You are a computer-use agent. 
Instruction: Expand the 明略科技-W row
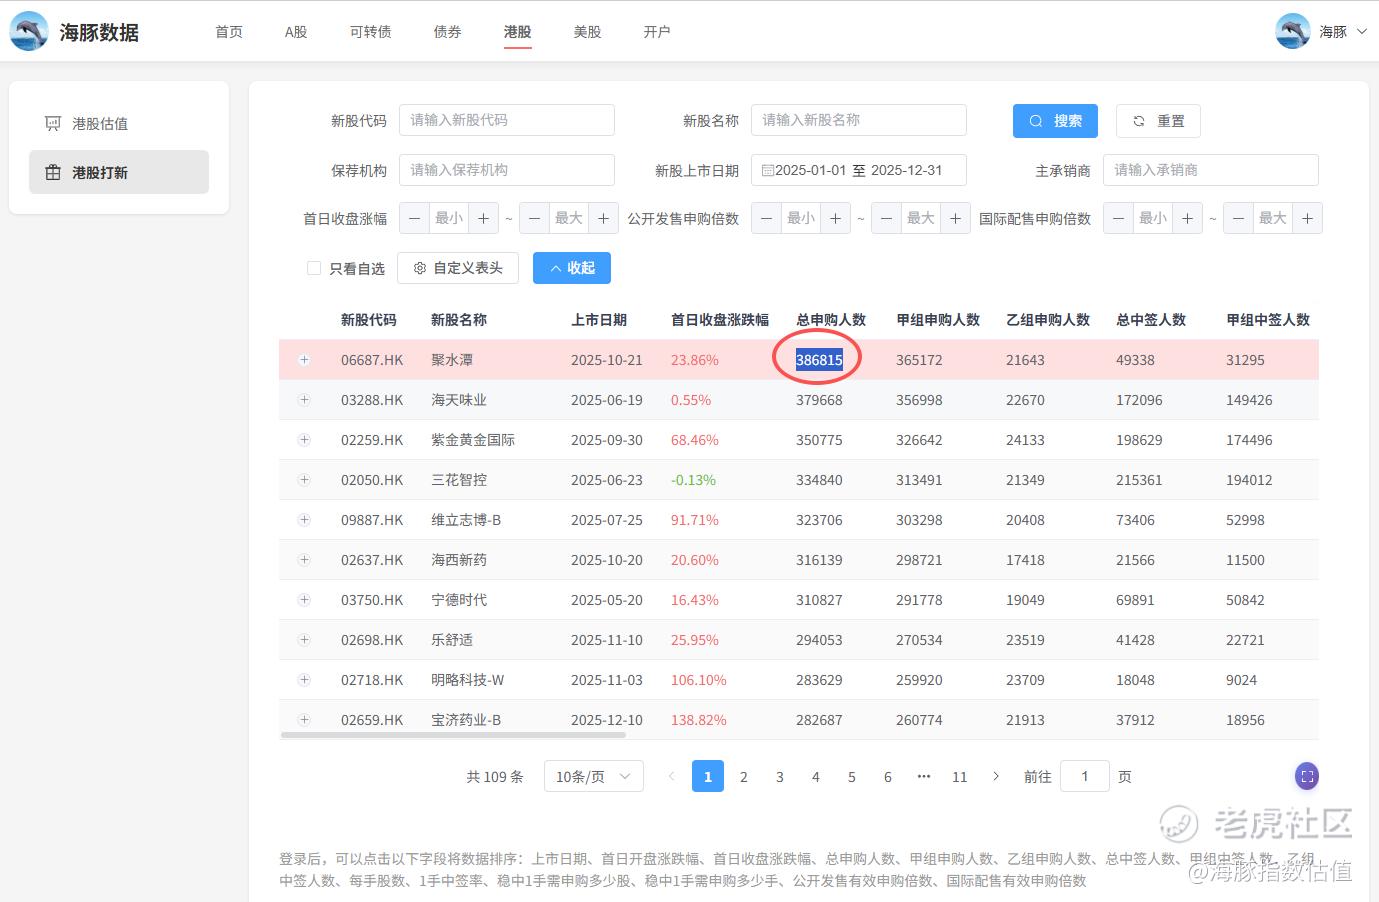pos(304,680)
